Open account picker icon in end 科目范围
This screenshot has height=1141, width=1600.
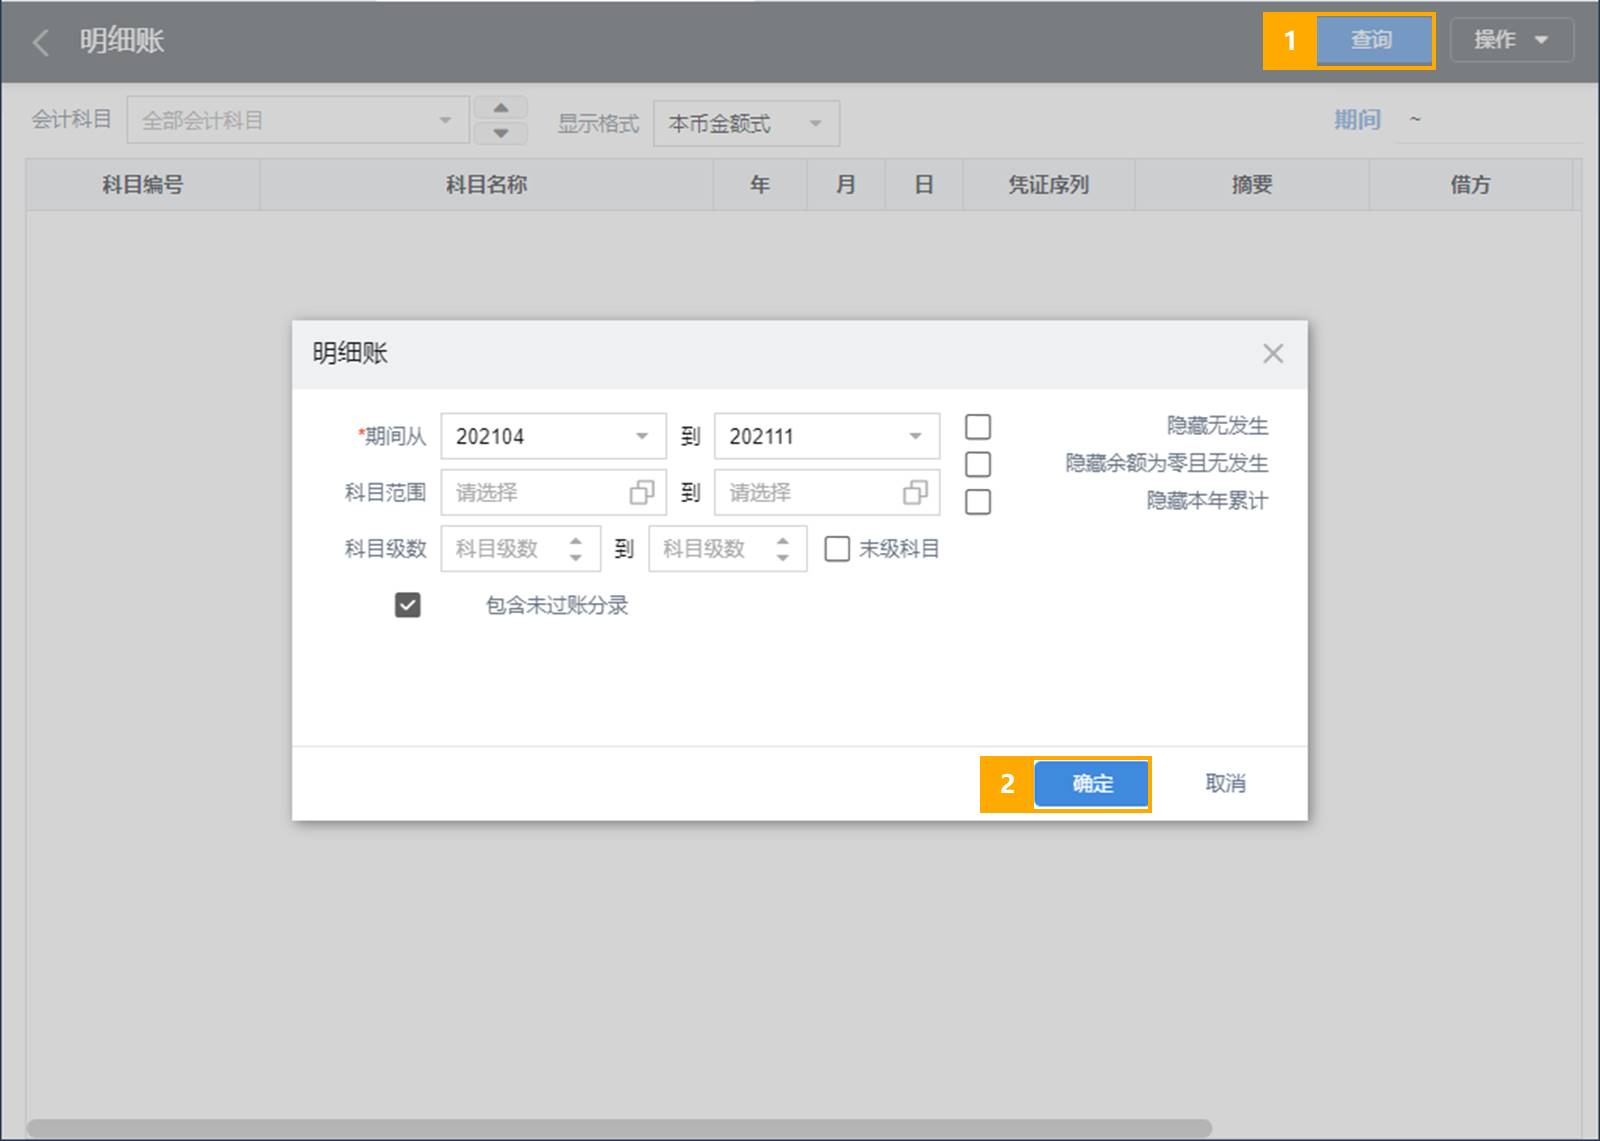pos(915,492)
